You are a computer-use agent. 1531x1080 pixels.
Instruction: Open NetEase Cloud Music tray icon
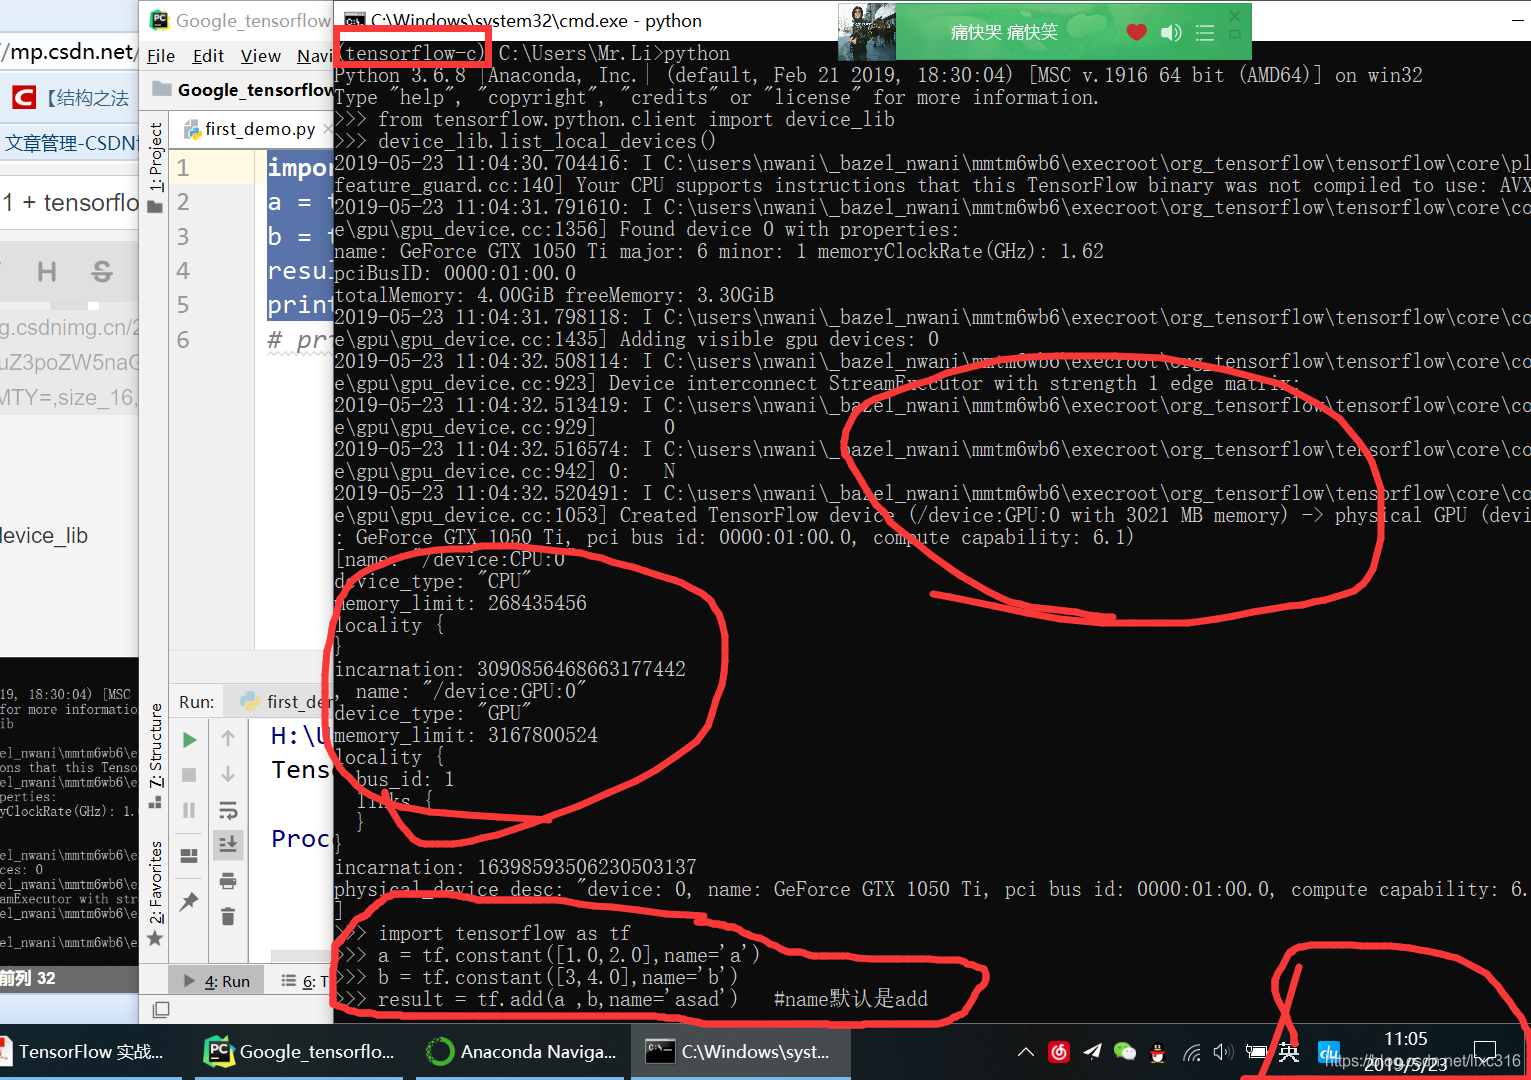point(1059,1052)
